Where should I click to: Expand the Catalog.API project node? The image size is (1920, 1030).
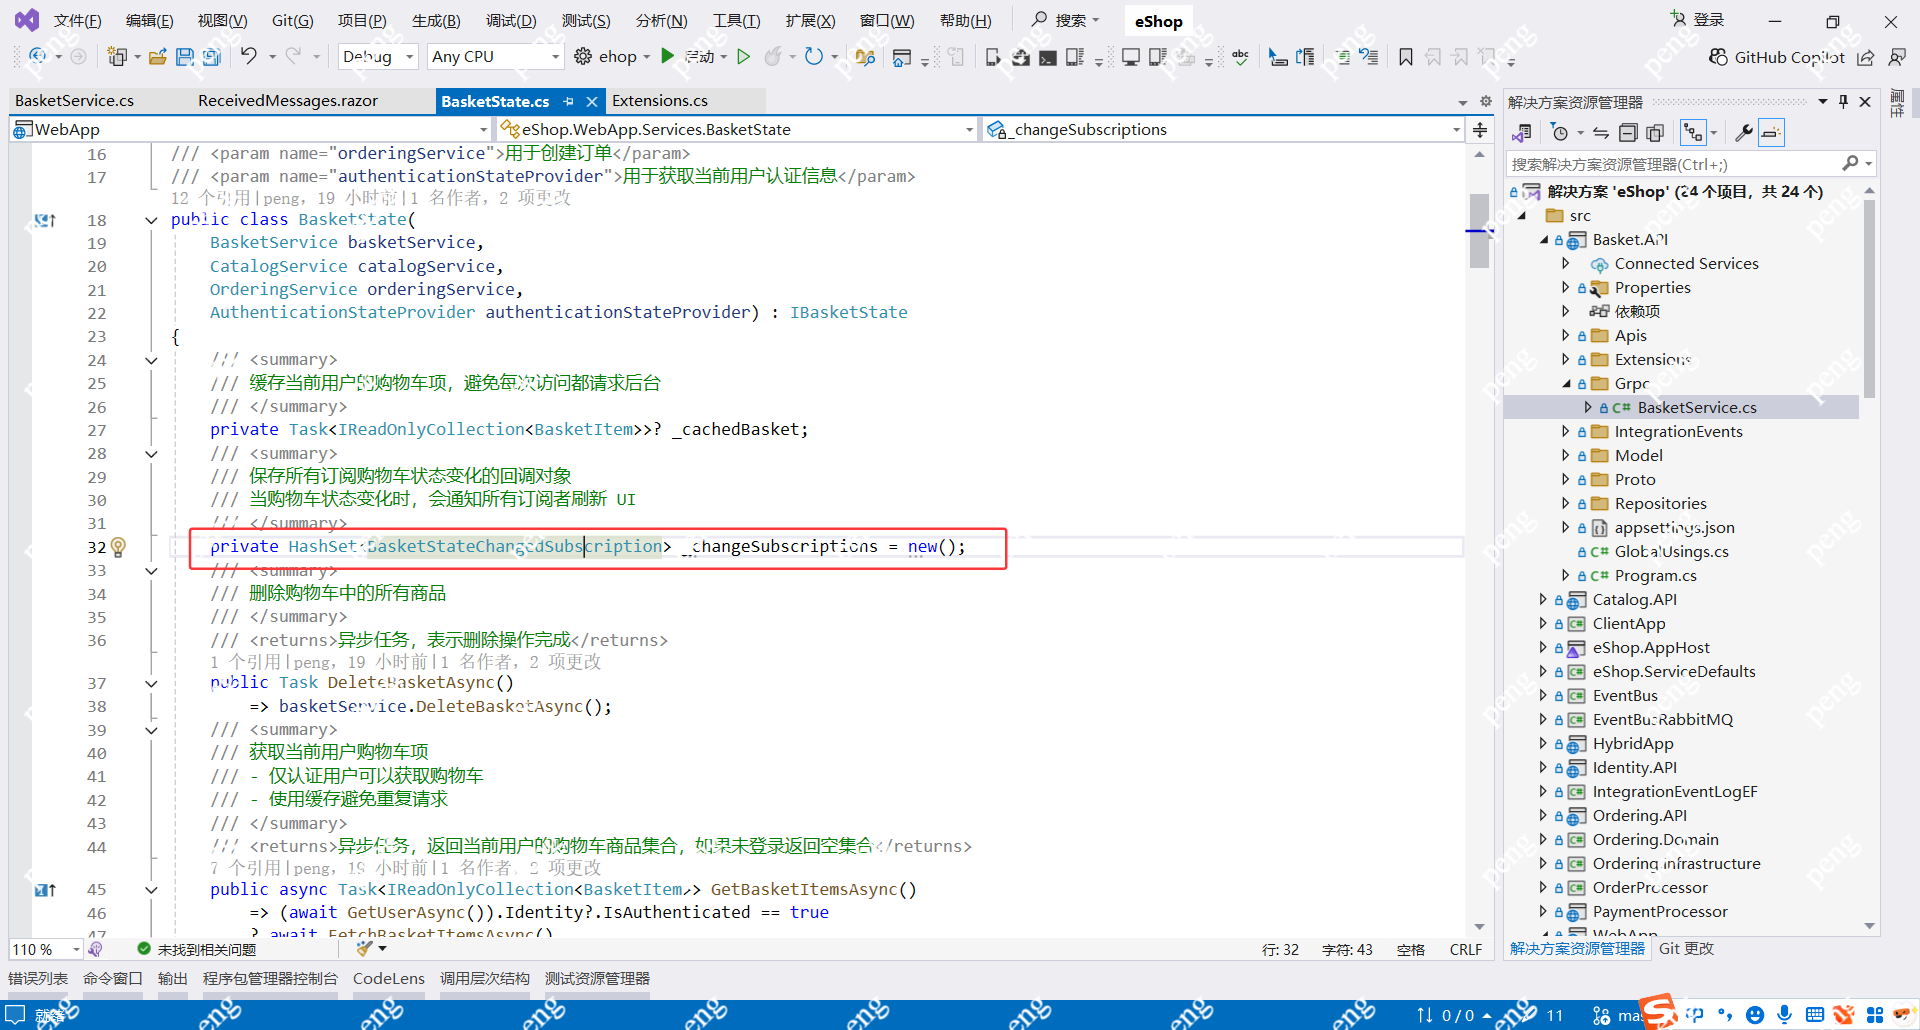pyautogui.click(x=1542, y=599)
